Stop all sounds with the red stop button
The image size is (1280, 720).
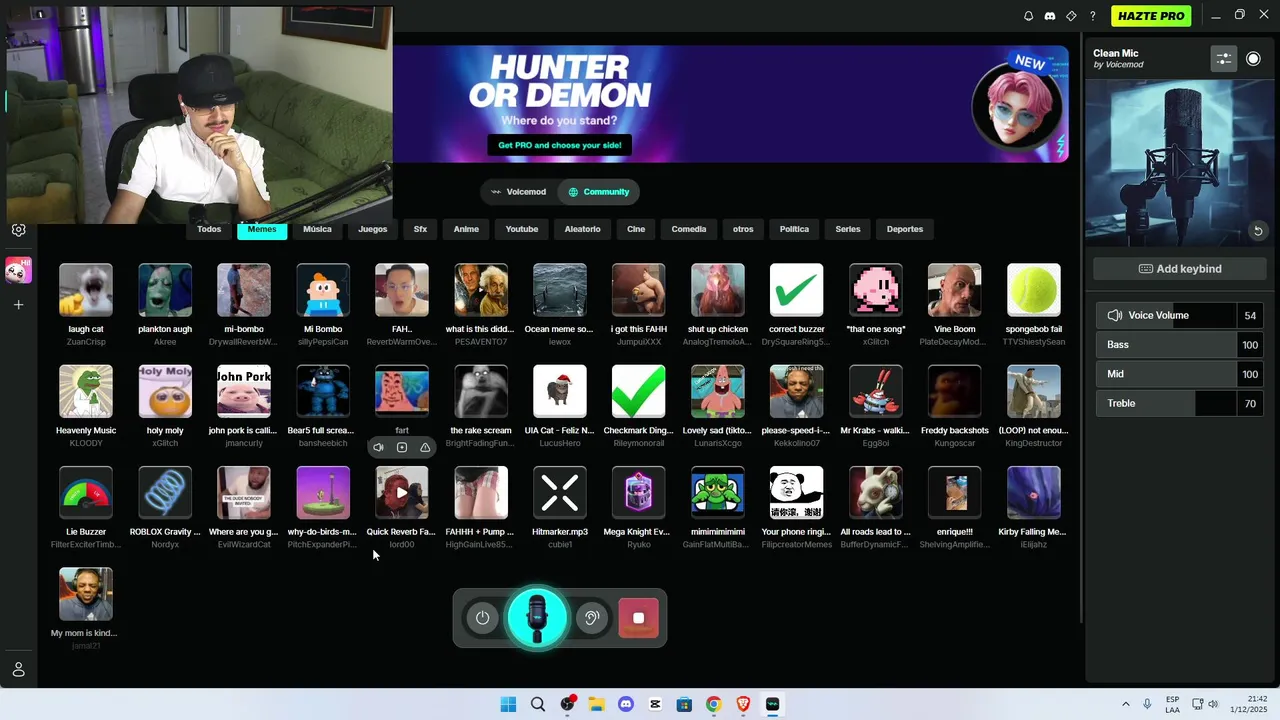click(639, 618)
